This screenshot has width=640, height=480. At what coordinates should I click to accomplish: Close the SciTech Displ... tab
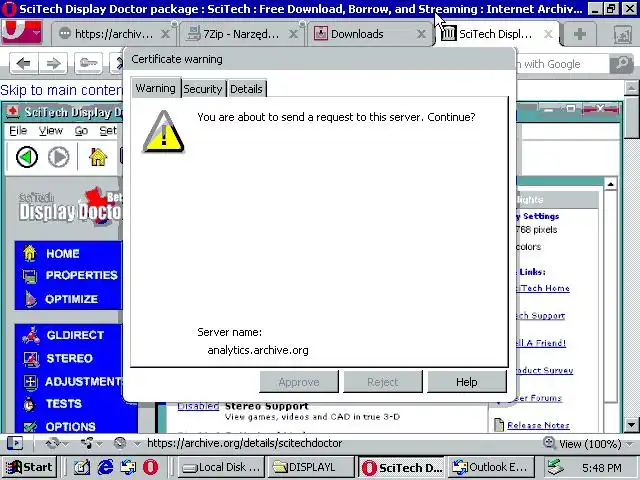pos(549,34)
